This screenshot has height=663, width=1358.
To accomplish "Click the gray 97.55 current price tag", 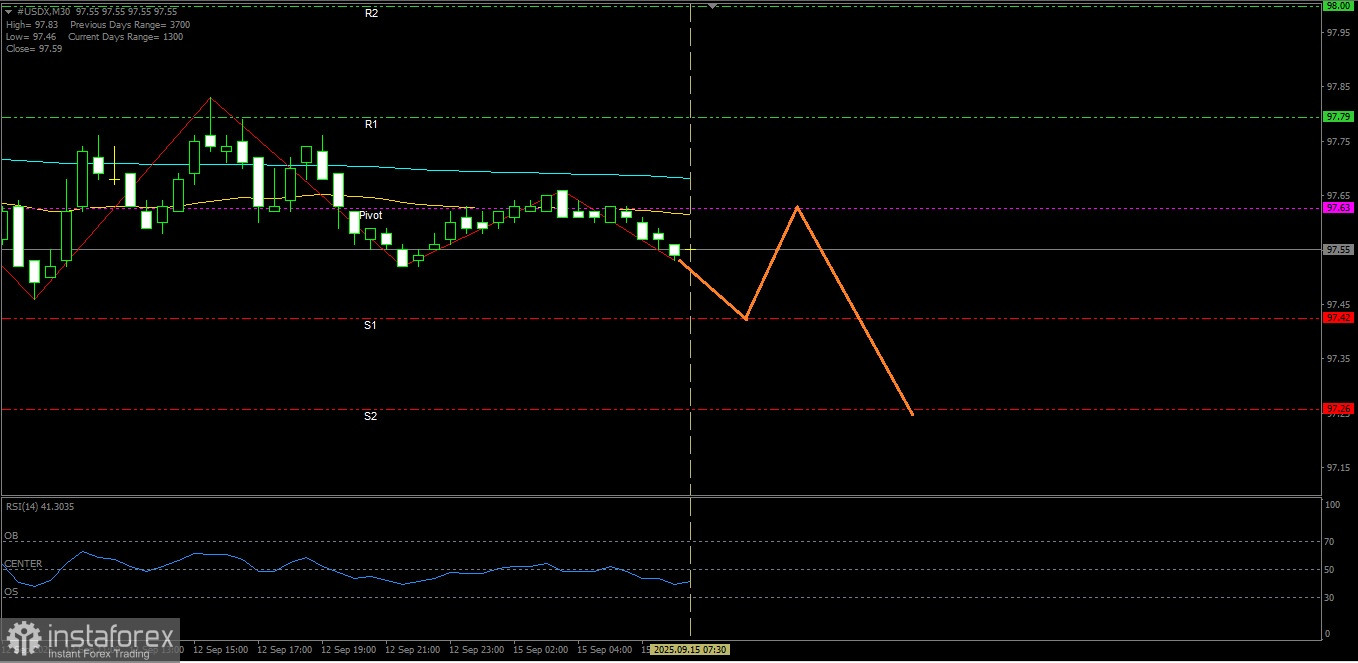I will coord(1338,250).
